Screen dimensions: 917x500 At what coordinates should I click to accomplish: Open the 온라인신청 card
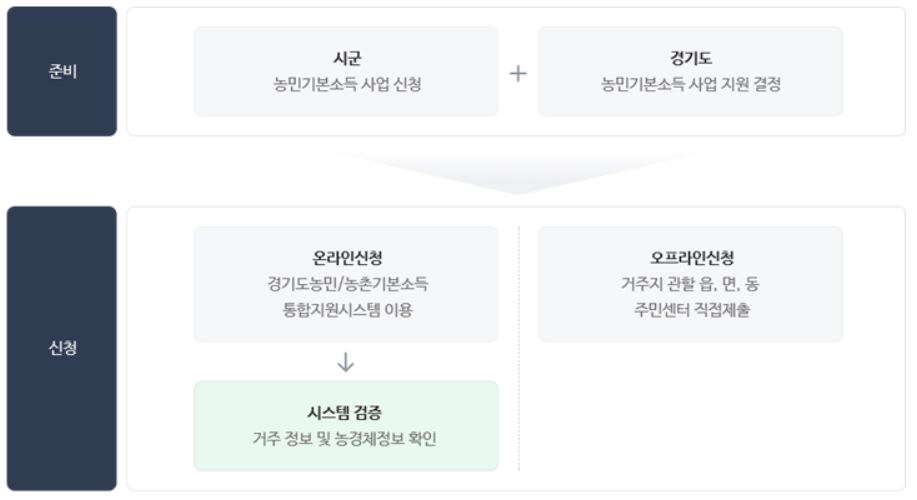[x=346, y=284]
